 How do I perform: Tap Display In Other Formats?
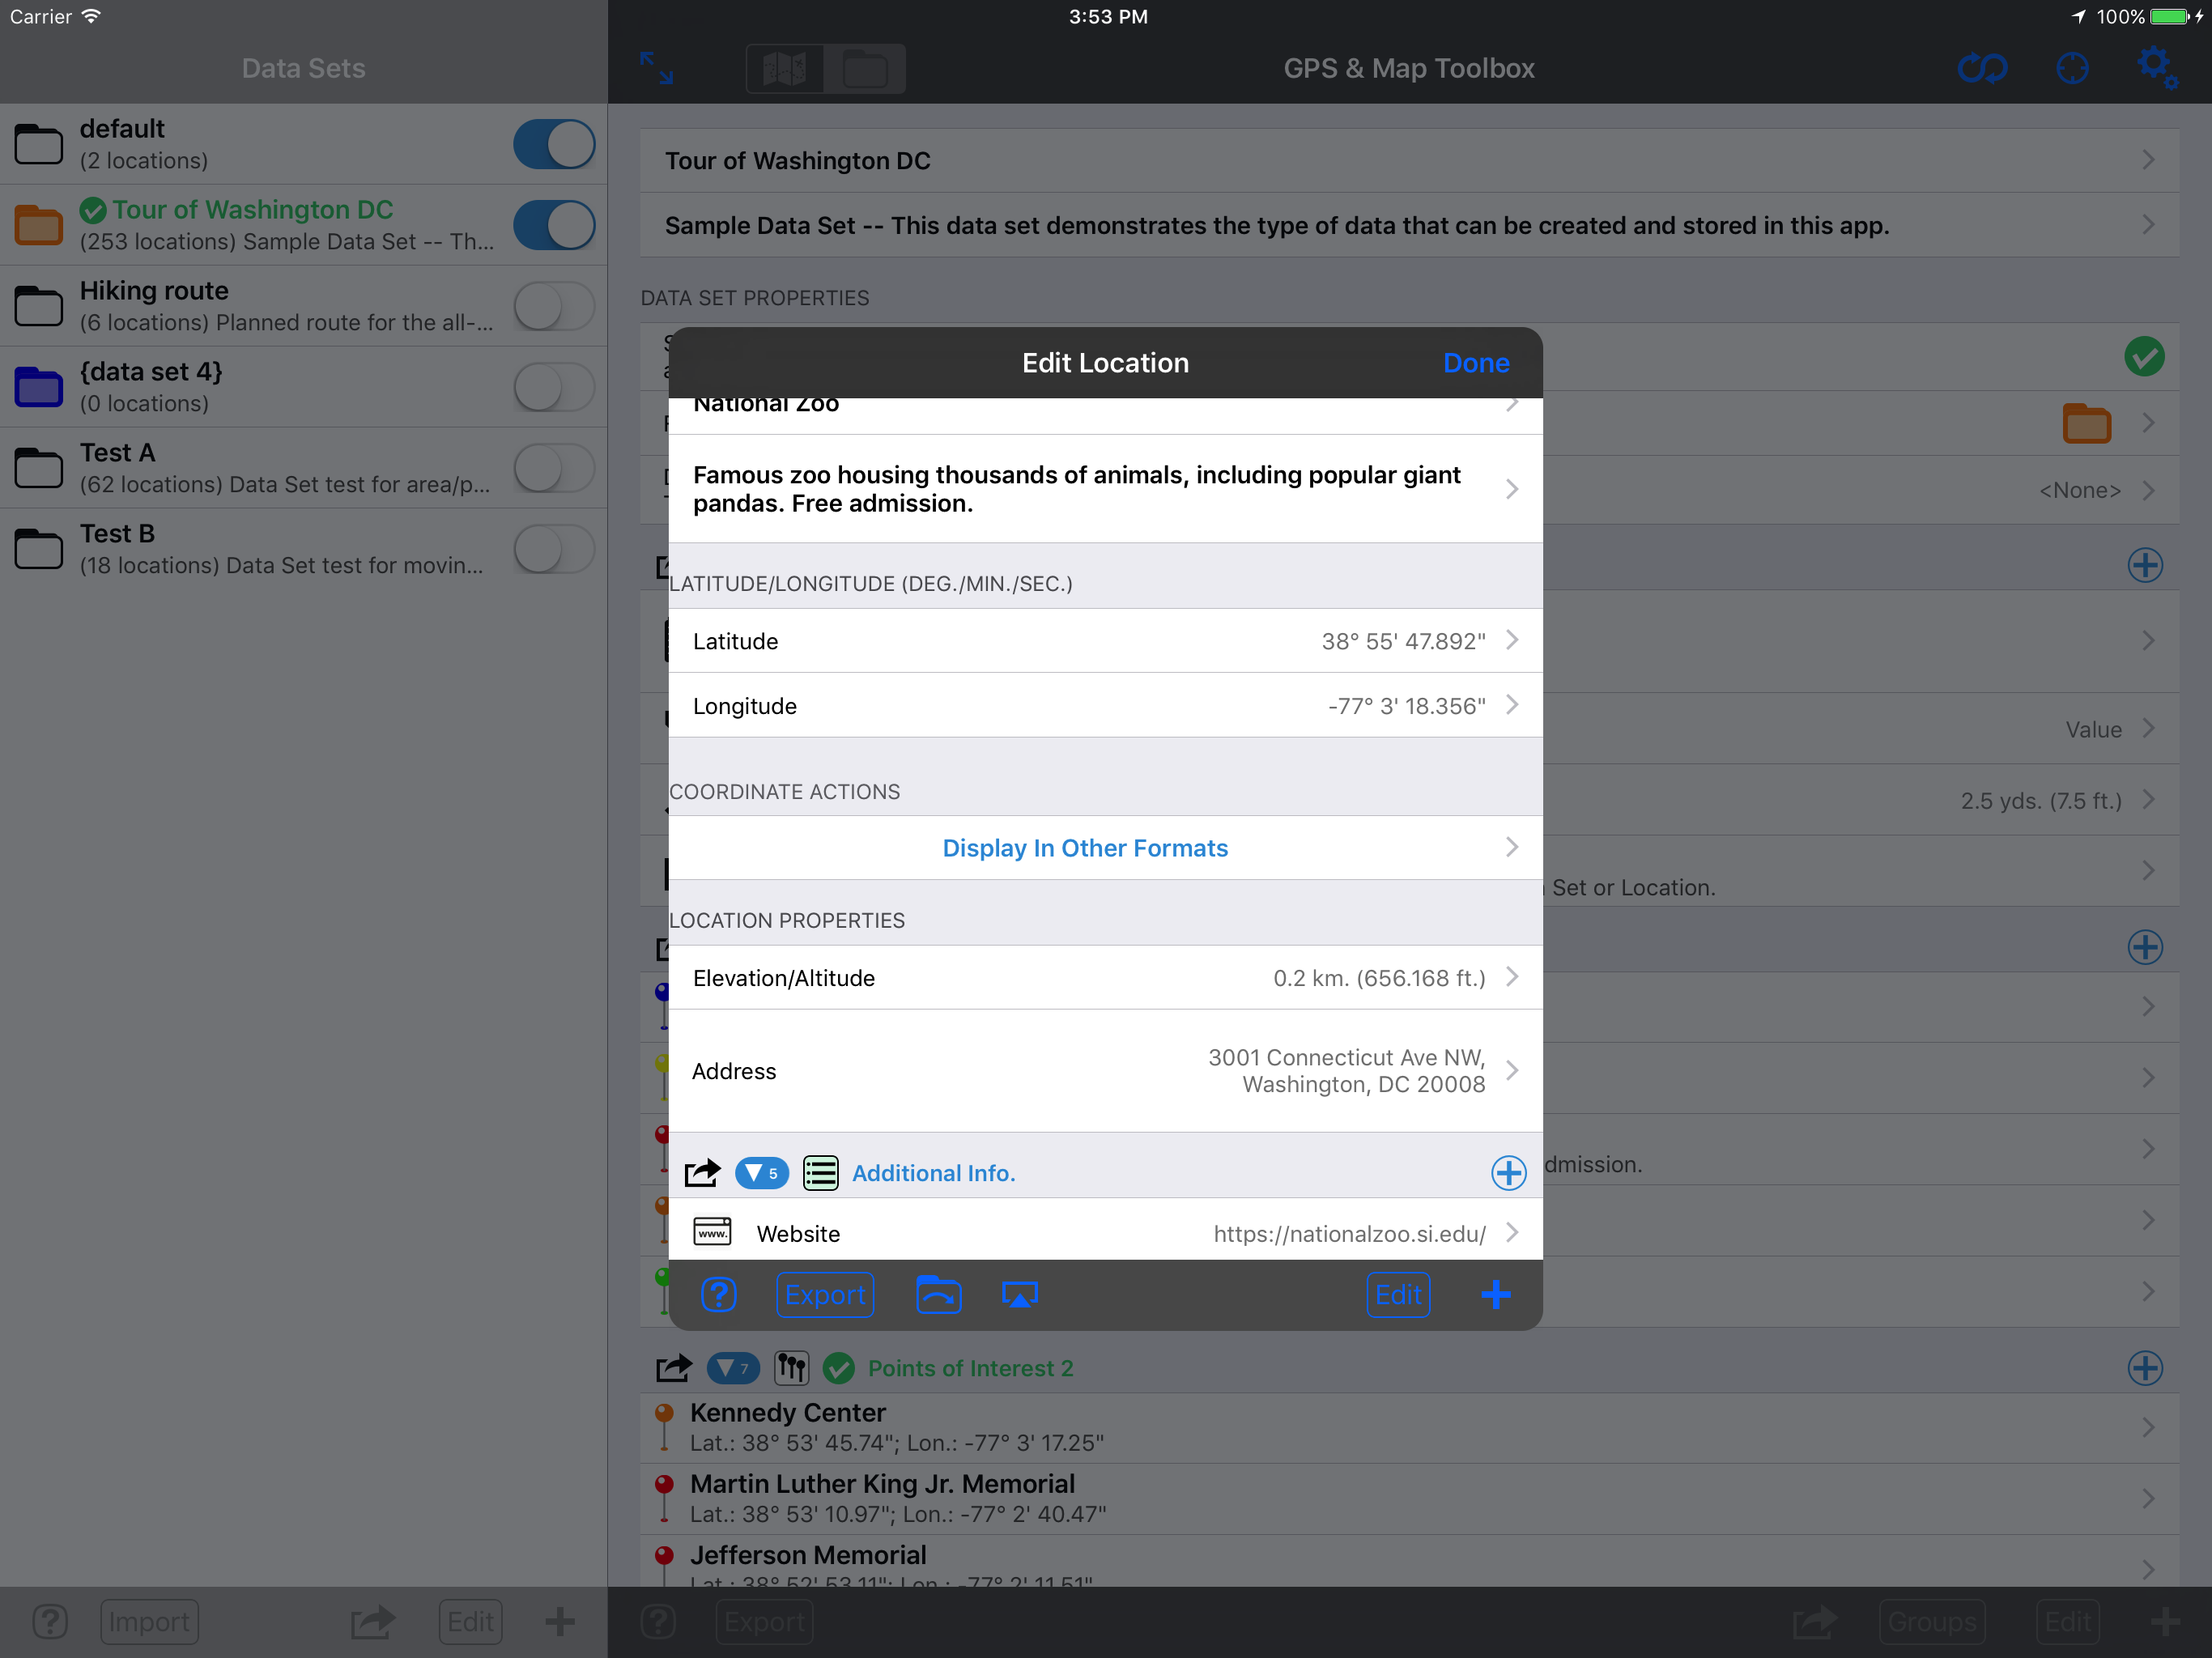pos(1085,847)
